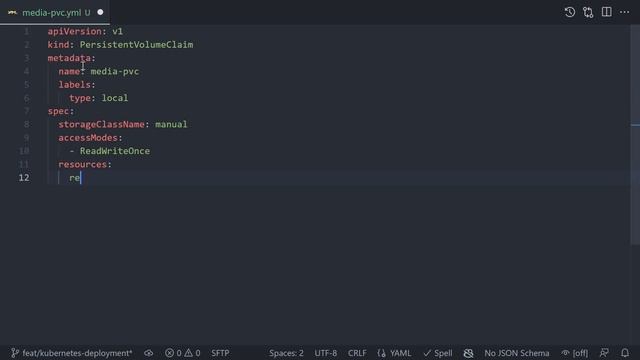Screen dimensions: 640x360
Task: Click on the storageClassName key
Action: click(101, 124)
